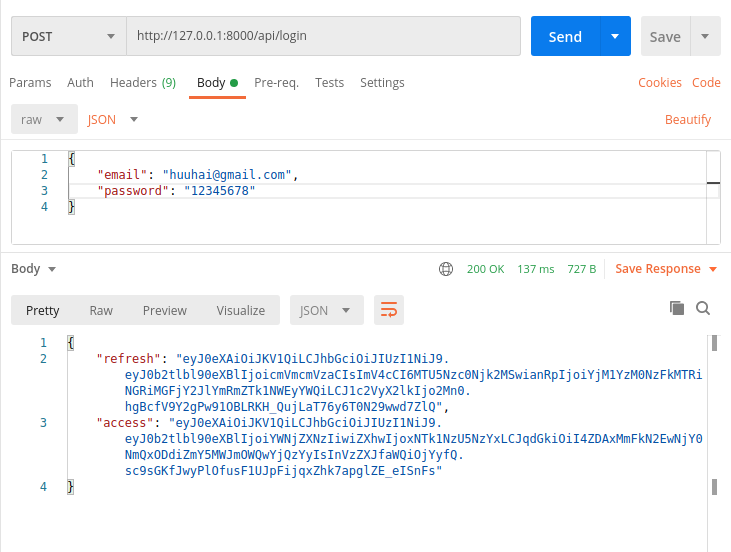
Task: Open search in the response body
Action: (x=702, y=308)
